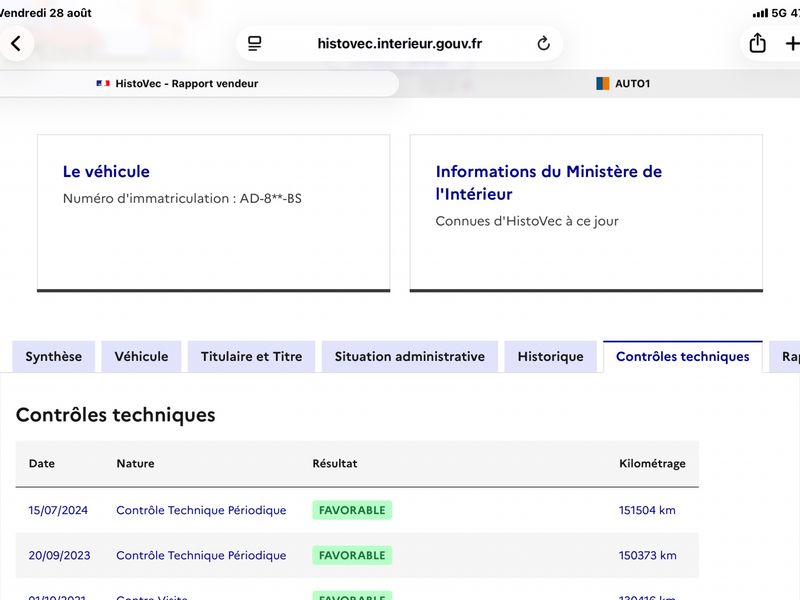Click the Le véhicule card title

(x=106, y=171)
